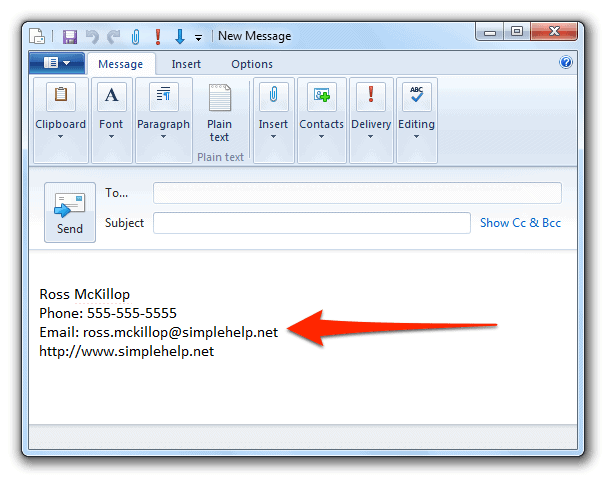The height and width of the screenshot is (482, 613).
Task: Click the Show Cc & Bcc link
Action: [x=520, y=223]
